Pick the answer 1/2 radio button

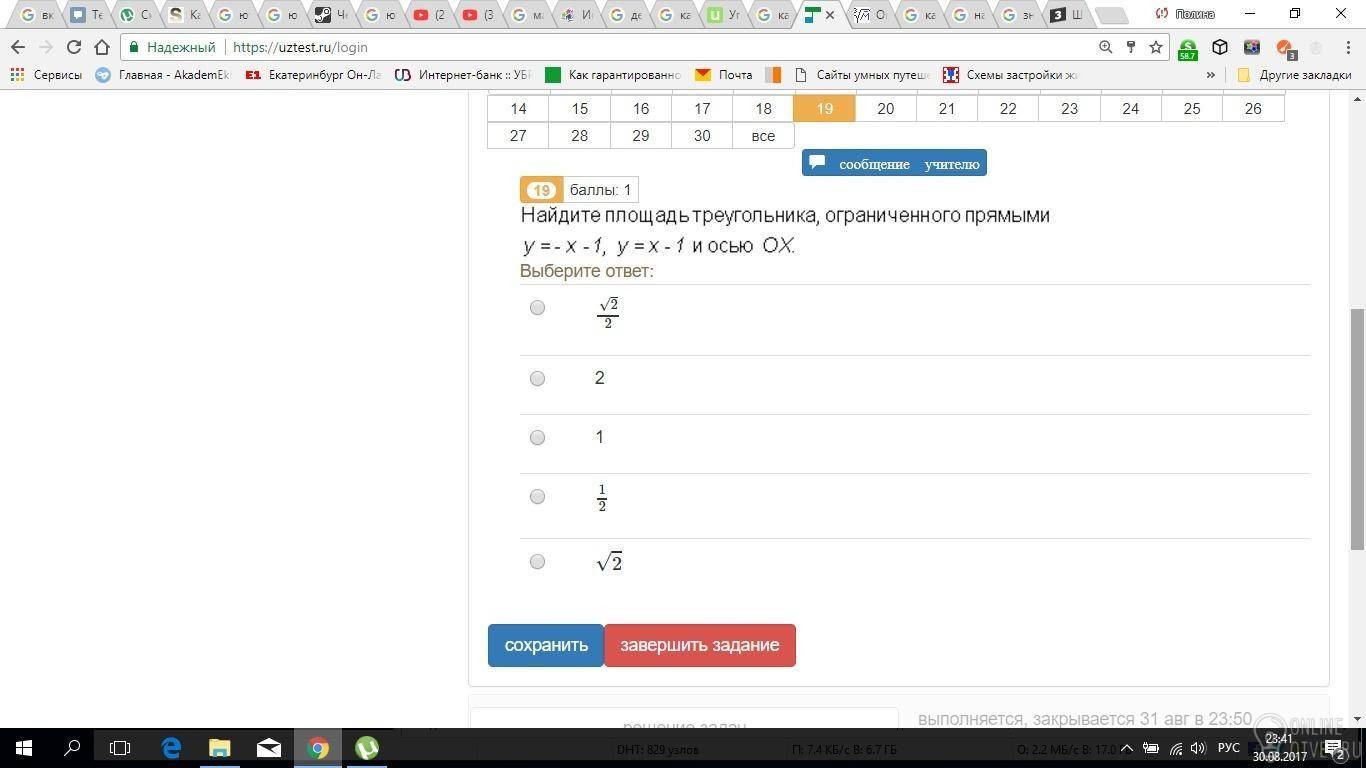[538, 496]
